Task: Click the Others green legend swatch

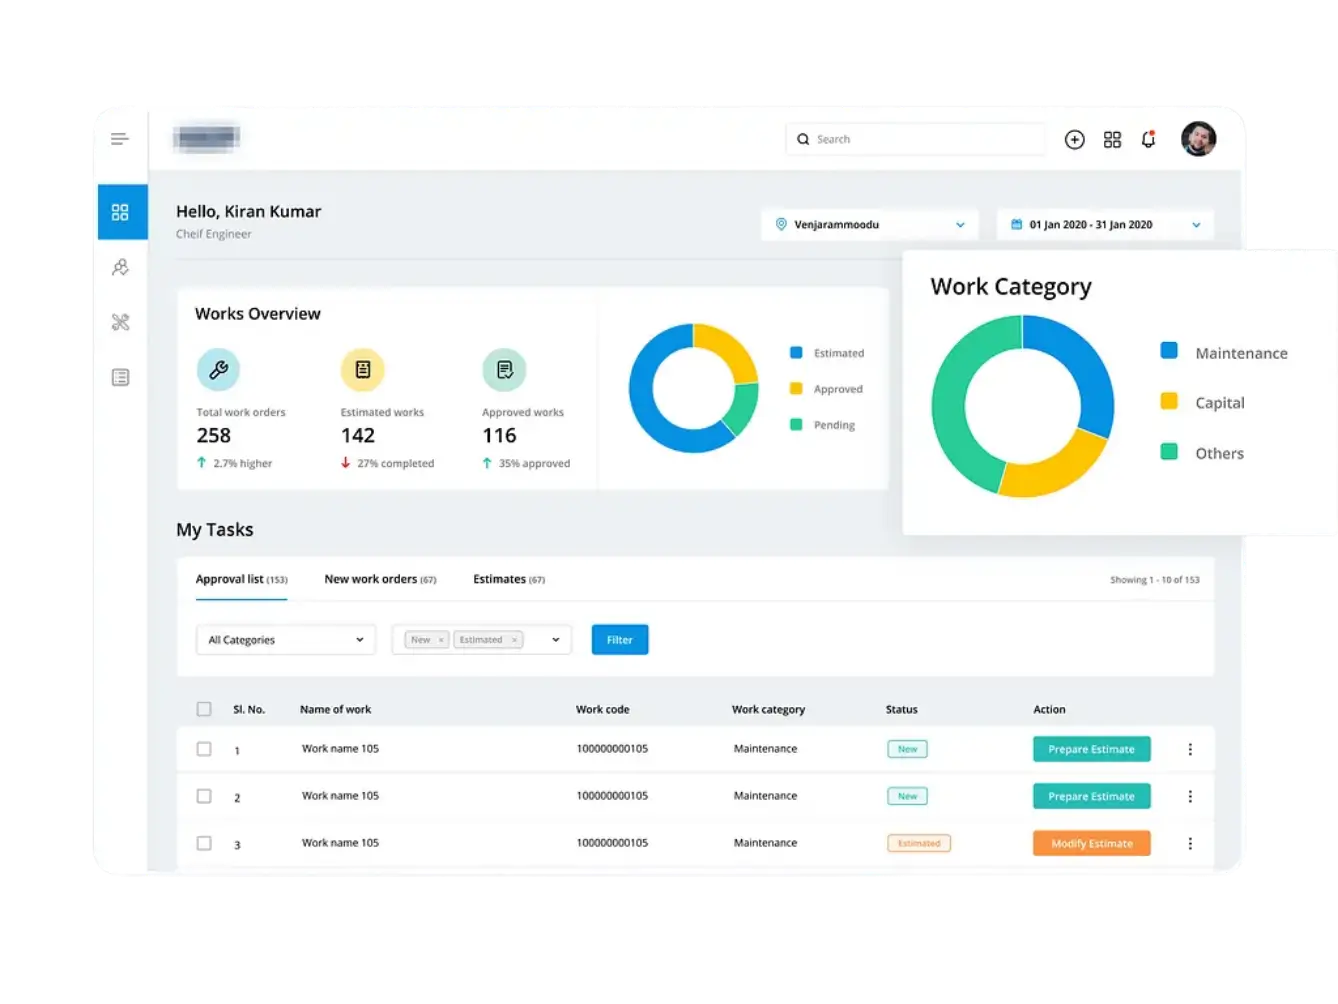Action: pyautogui.click(x=1168, y=451)
